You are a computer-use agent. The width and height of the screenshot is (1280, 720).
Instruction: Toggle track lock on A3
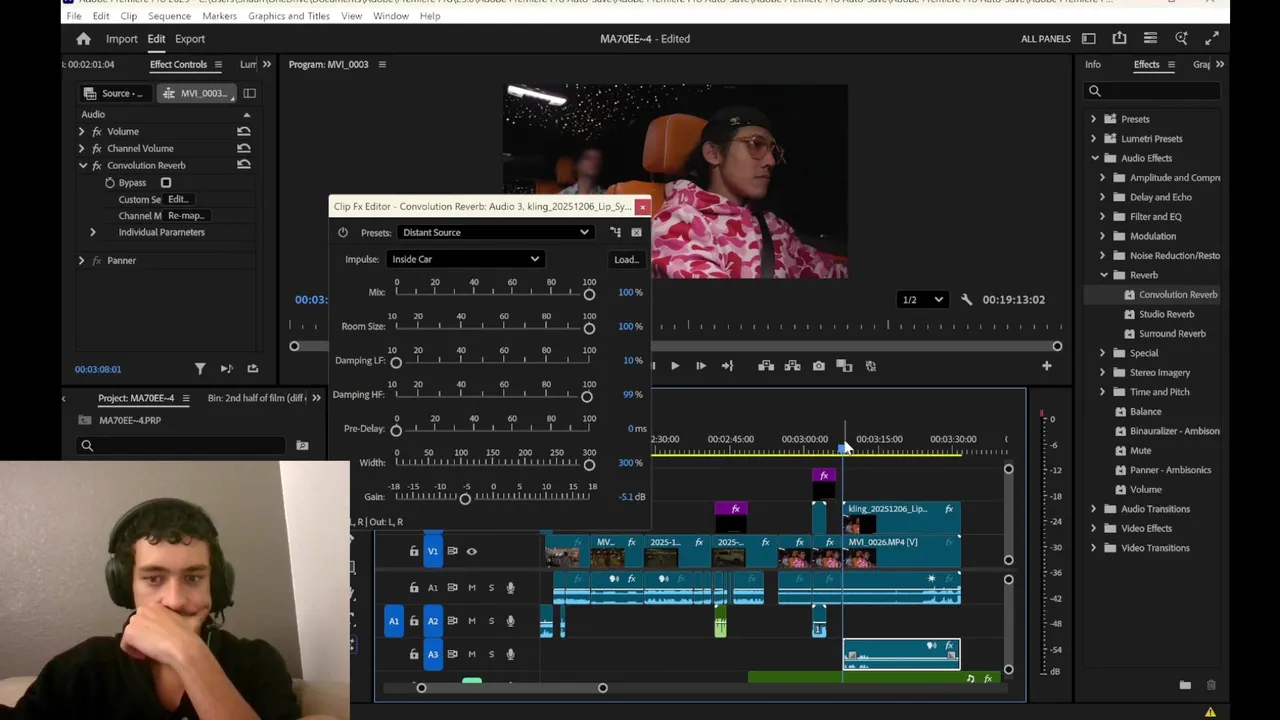click(414, 655)
